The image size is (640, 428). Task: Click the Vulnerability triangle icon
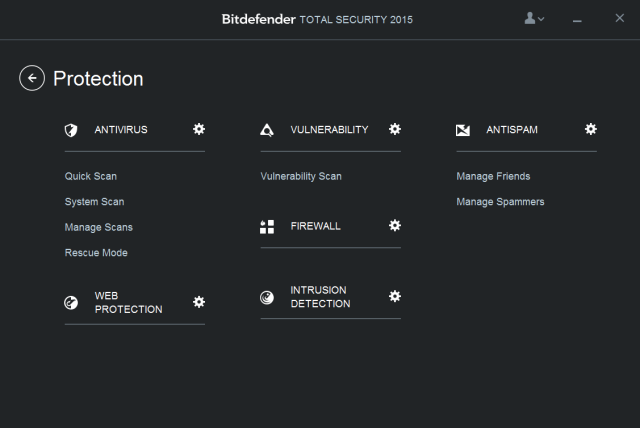click(267, 130)
